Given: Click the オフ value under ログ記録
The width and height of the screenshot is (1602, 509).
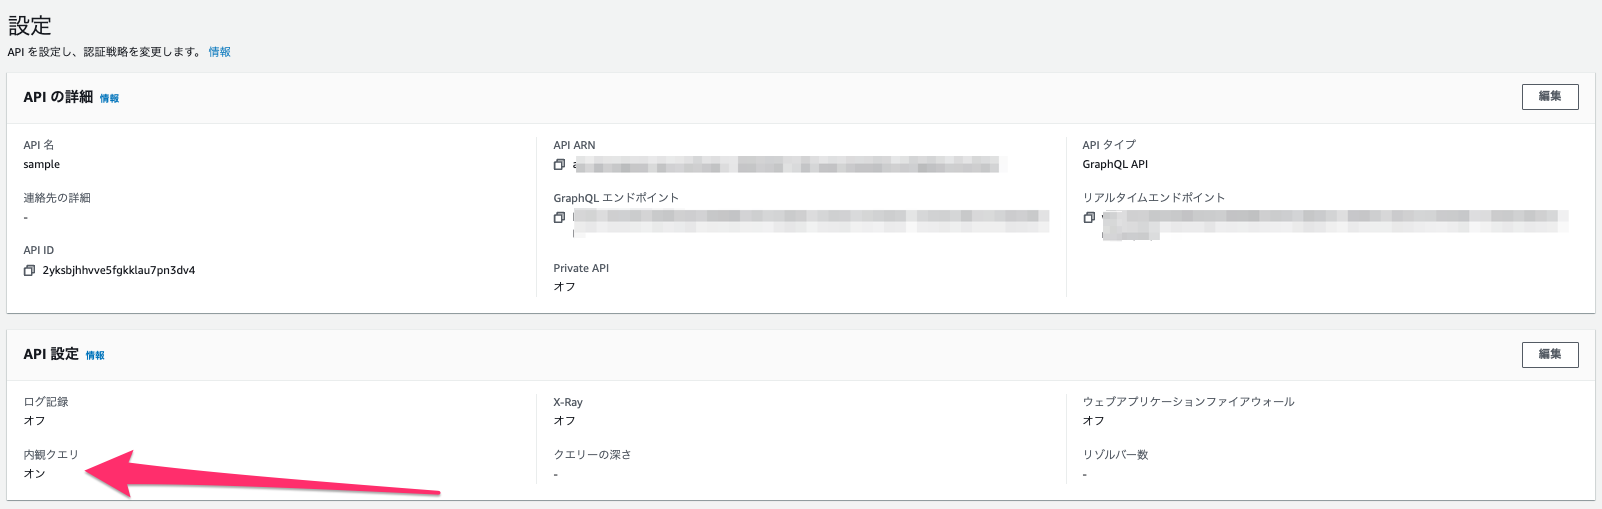Looking at the screenshot, I should click(34, 421).
